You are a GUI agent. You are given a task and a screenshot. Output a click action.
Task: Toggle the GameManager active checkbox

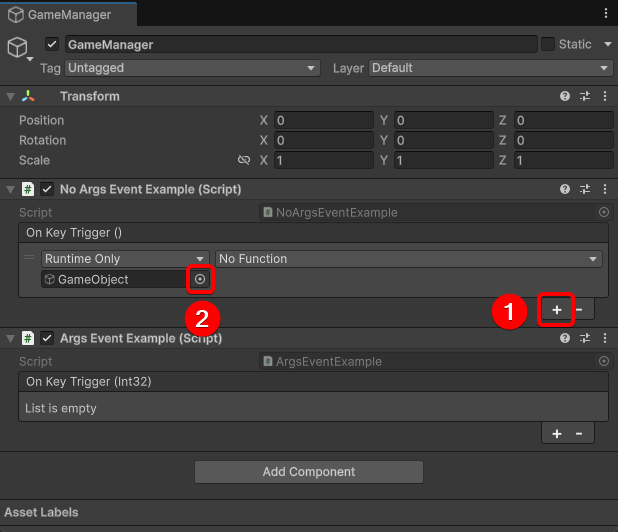coord(53,45)
